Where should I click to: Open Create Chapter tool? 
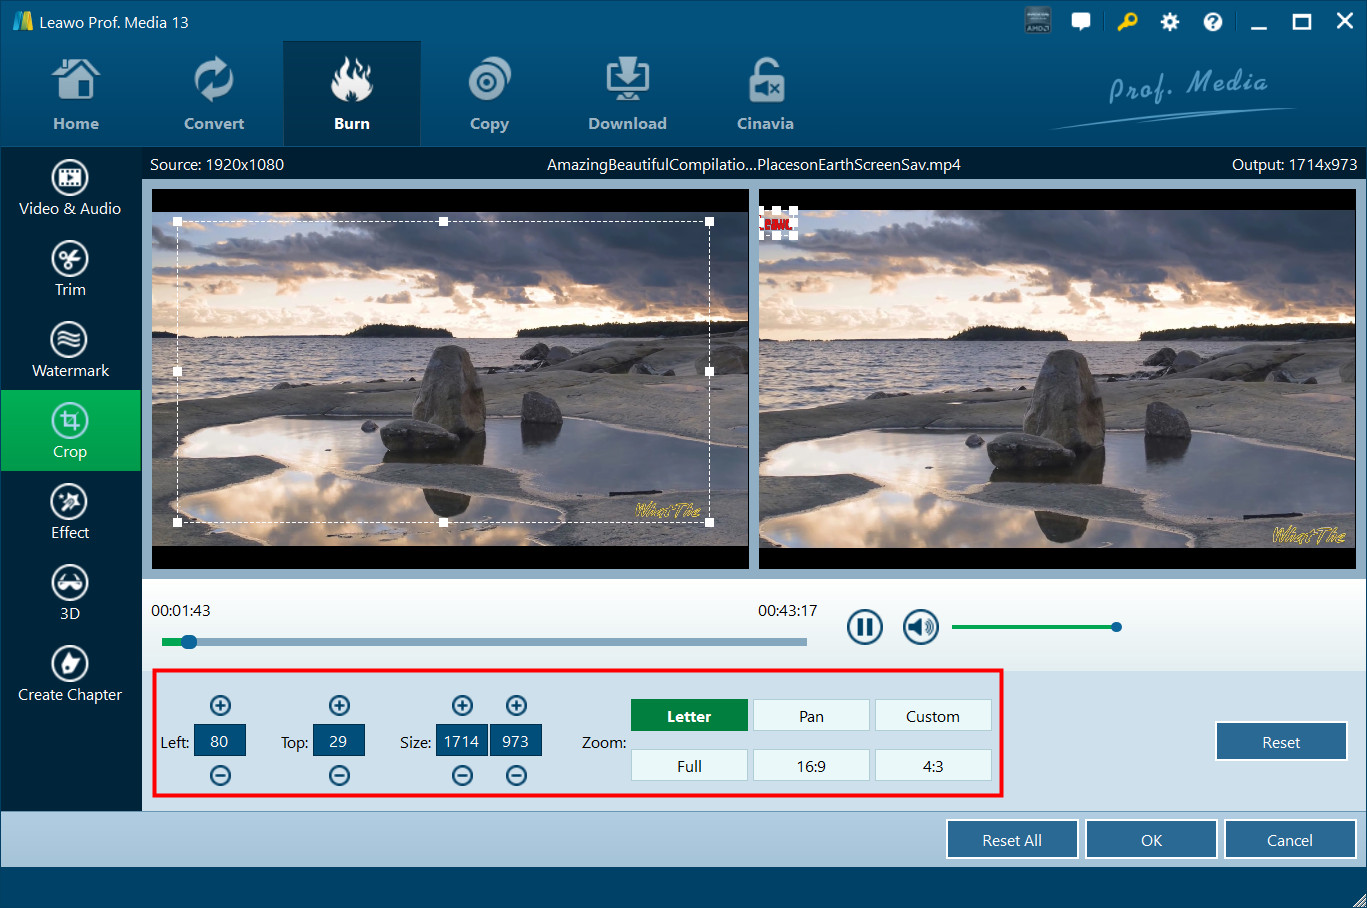click(x=70, y=674)
